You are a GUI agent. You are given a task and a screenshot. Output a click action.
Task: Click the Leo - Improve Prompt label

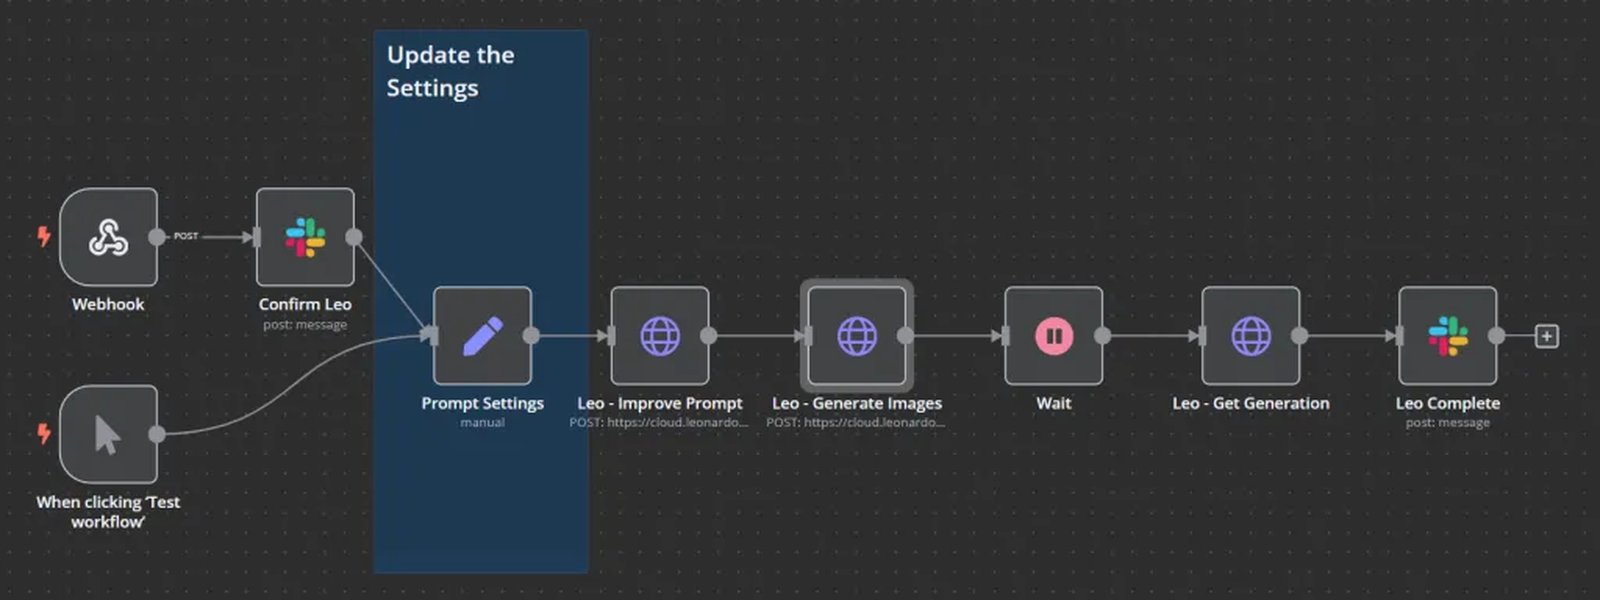tap(660, 403)
